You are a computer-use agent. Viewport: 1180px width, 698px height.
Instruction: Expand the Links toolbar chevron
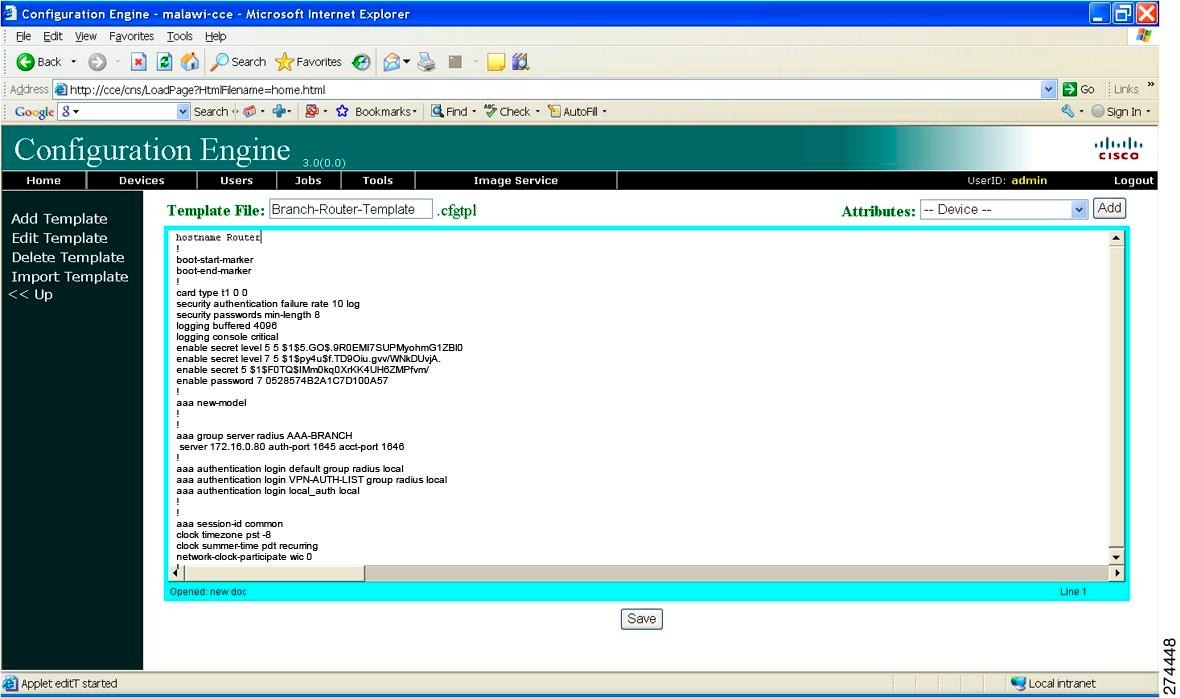click(x=1151, y=85)
